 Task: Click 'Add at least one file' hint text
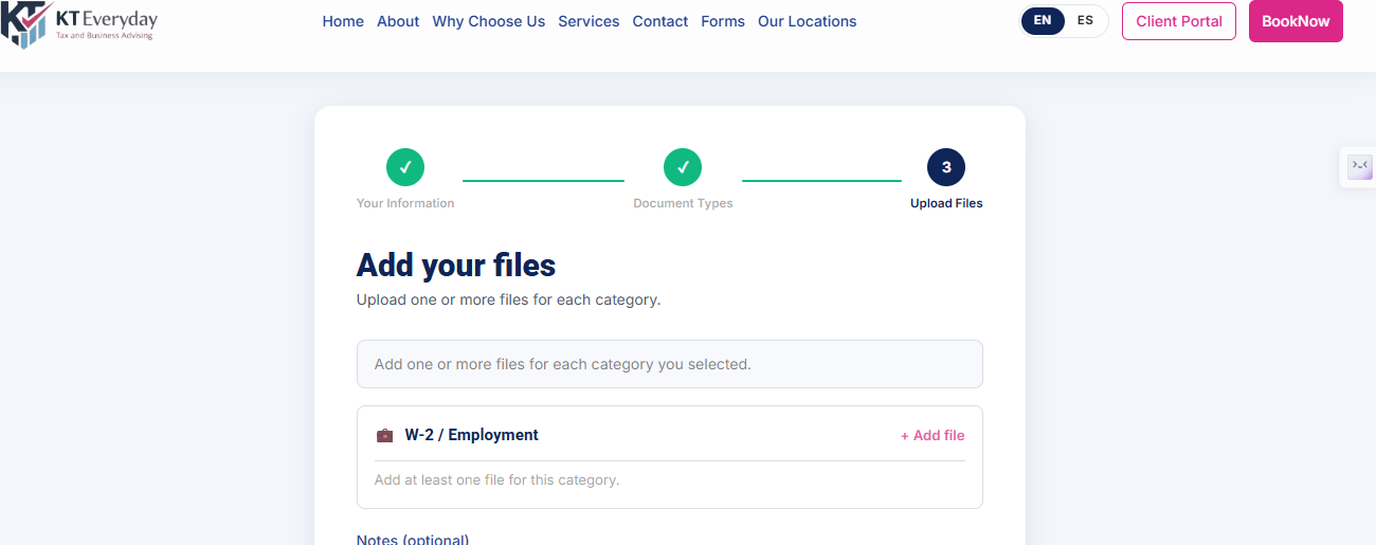click(497, 480)
